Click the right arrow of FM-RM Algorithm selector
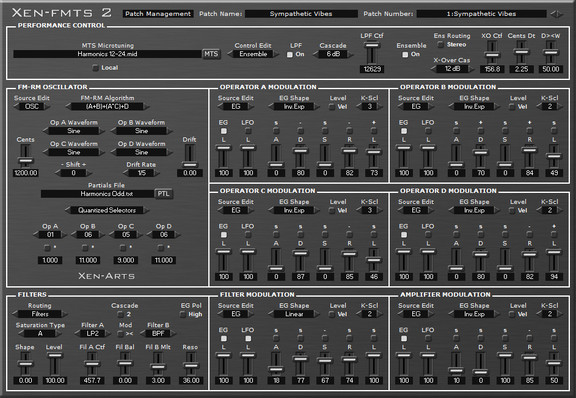Screen dimensions: 576x398 147,107
